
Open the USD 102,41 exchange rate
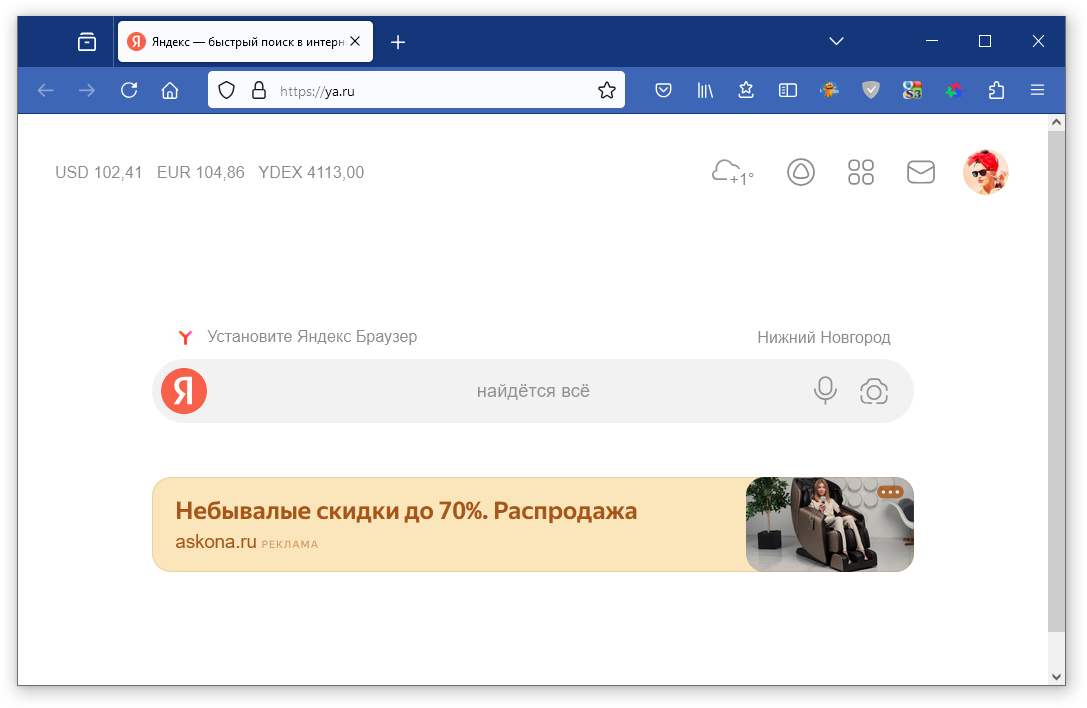[98, 173]
